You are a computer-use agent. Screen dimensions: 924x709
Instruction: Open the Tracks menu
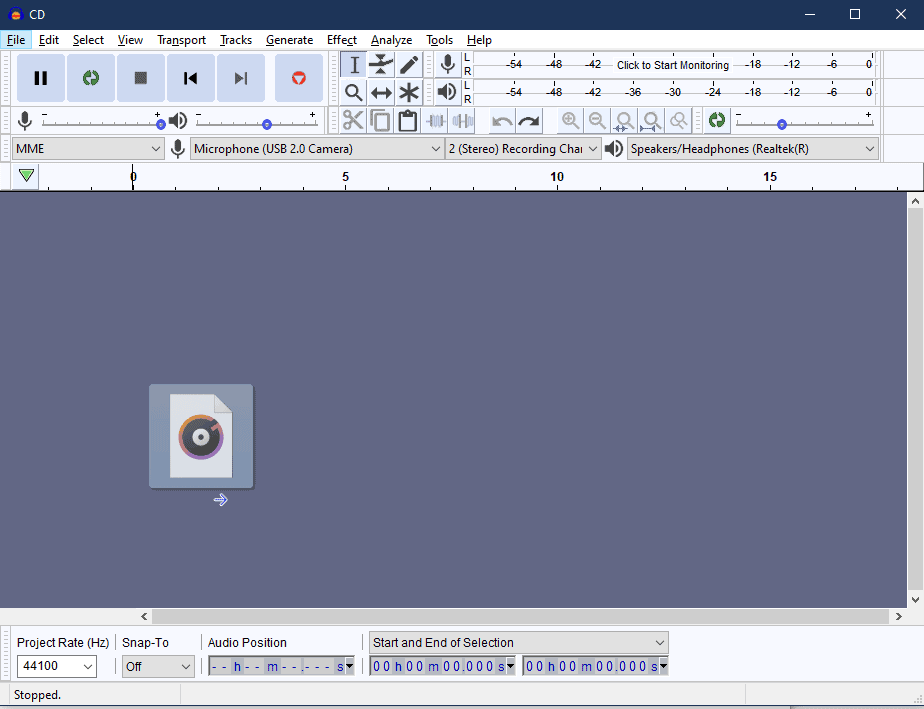coord(236,40)
